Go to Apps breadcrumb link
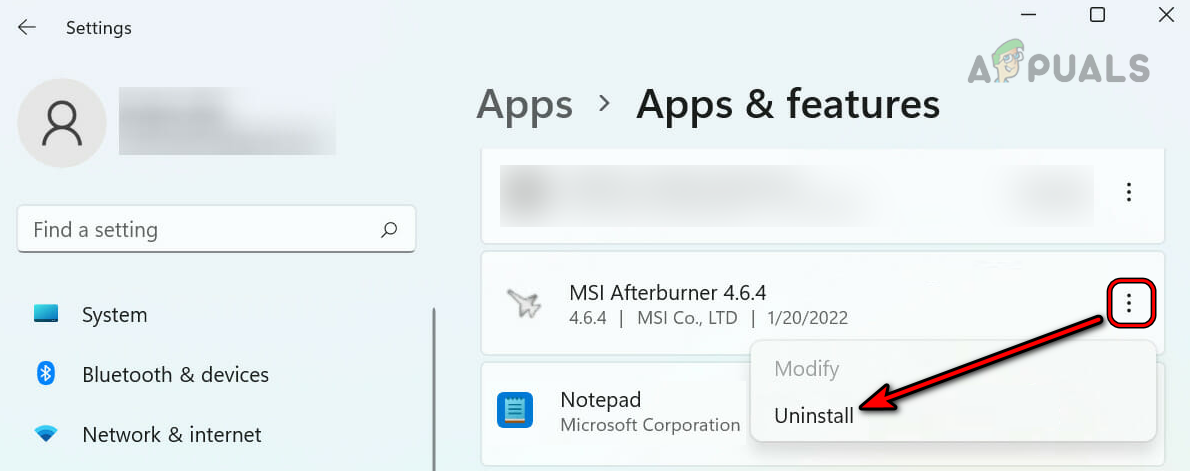1190x471 pixels. 524,104
